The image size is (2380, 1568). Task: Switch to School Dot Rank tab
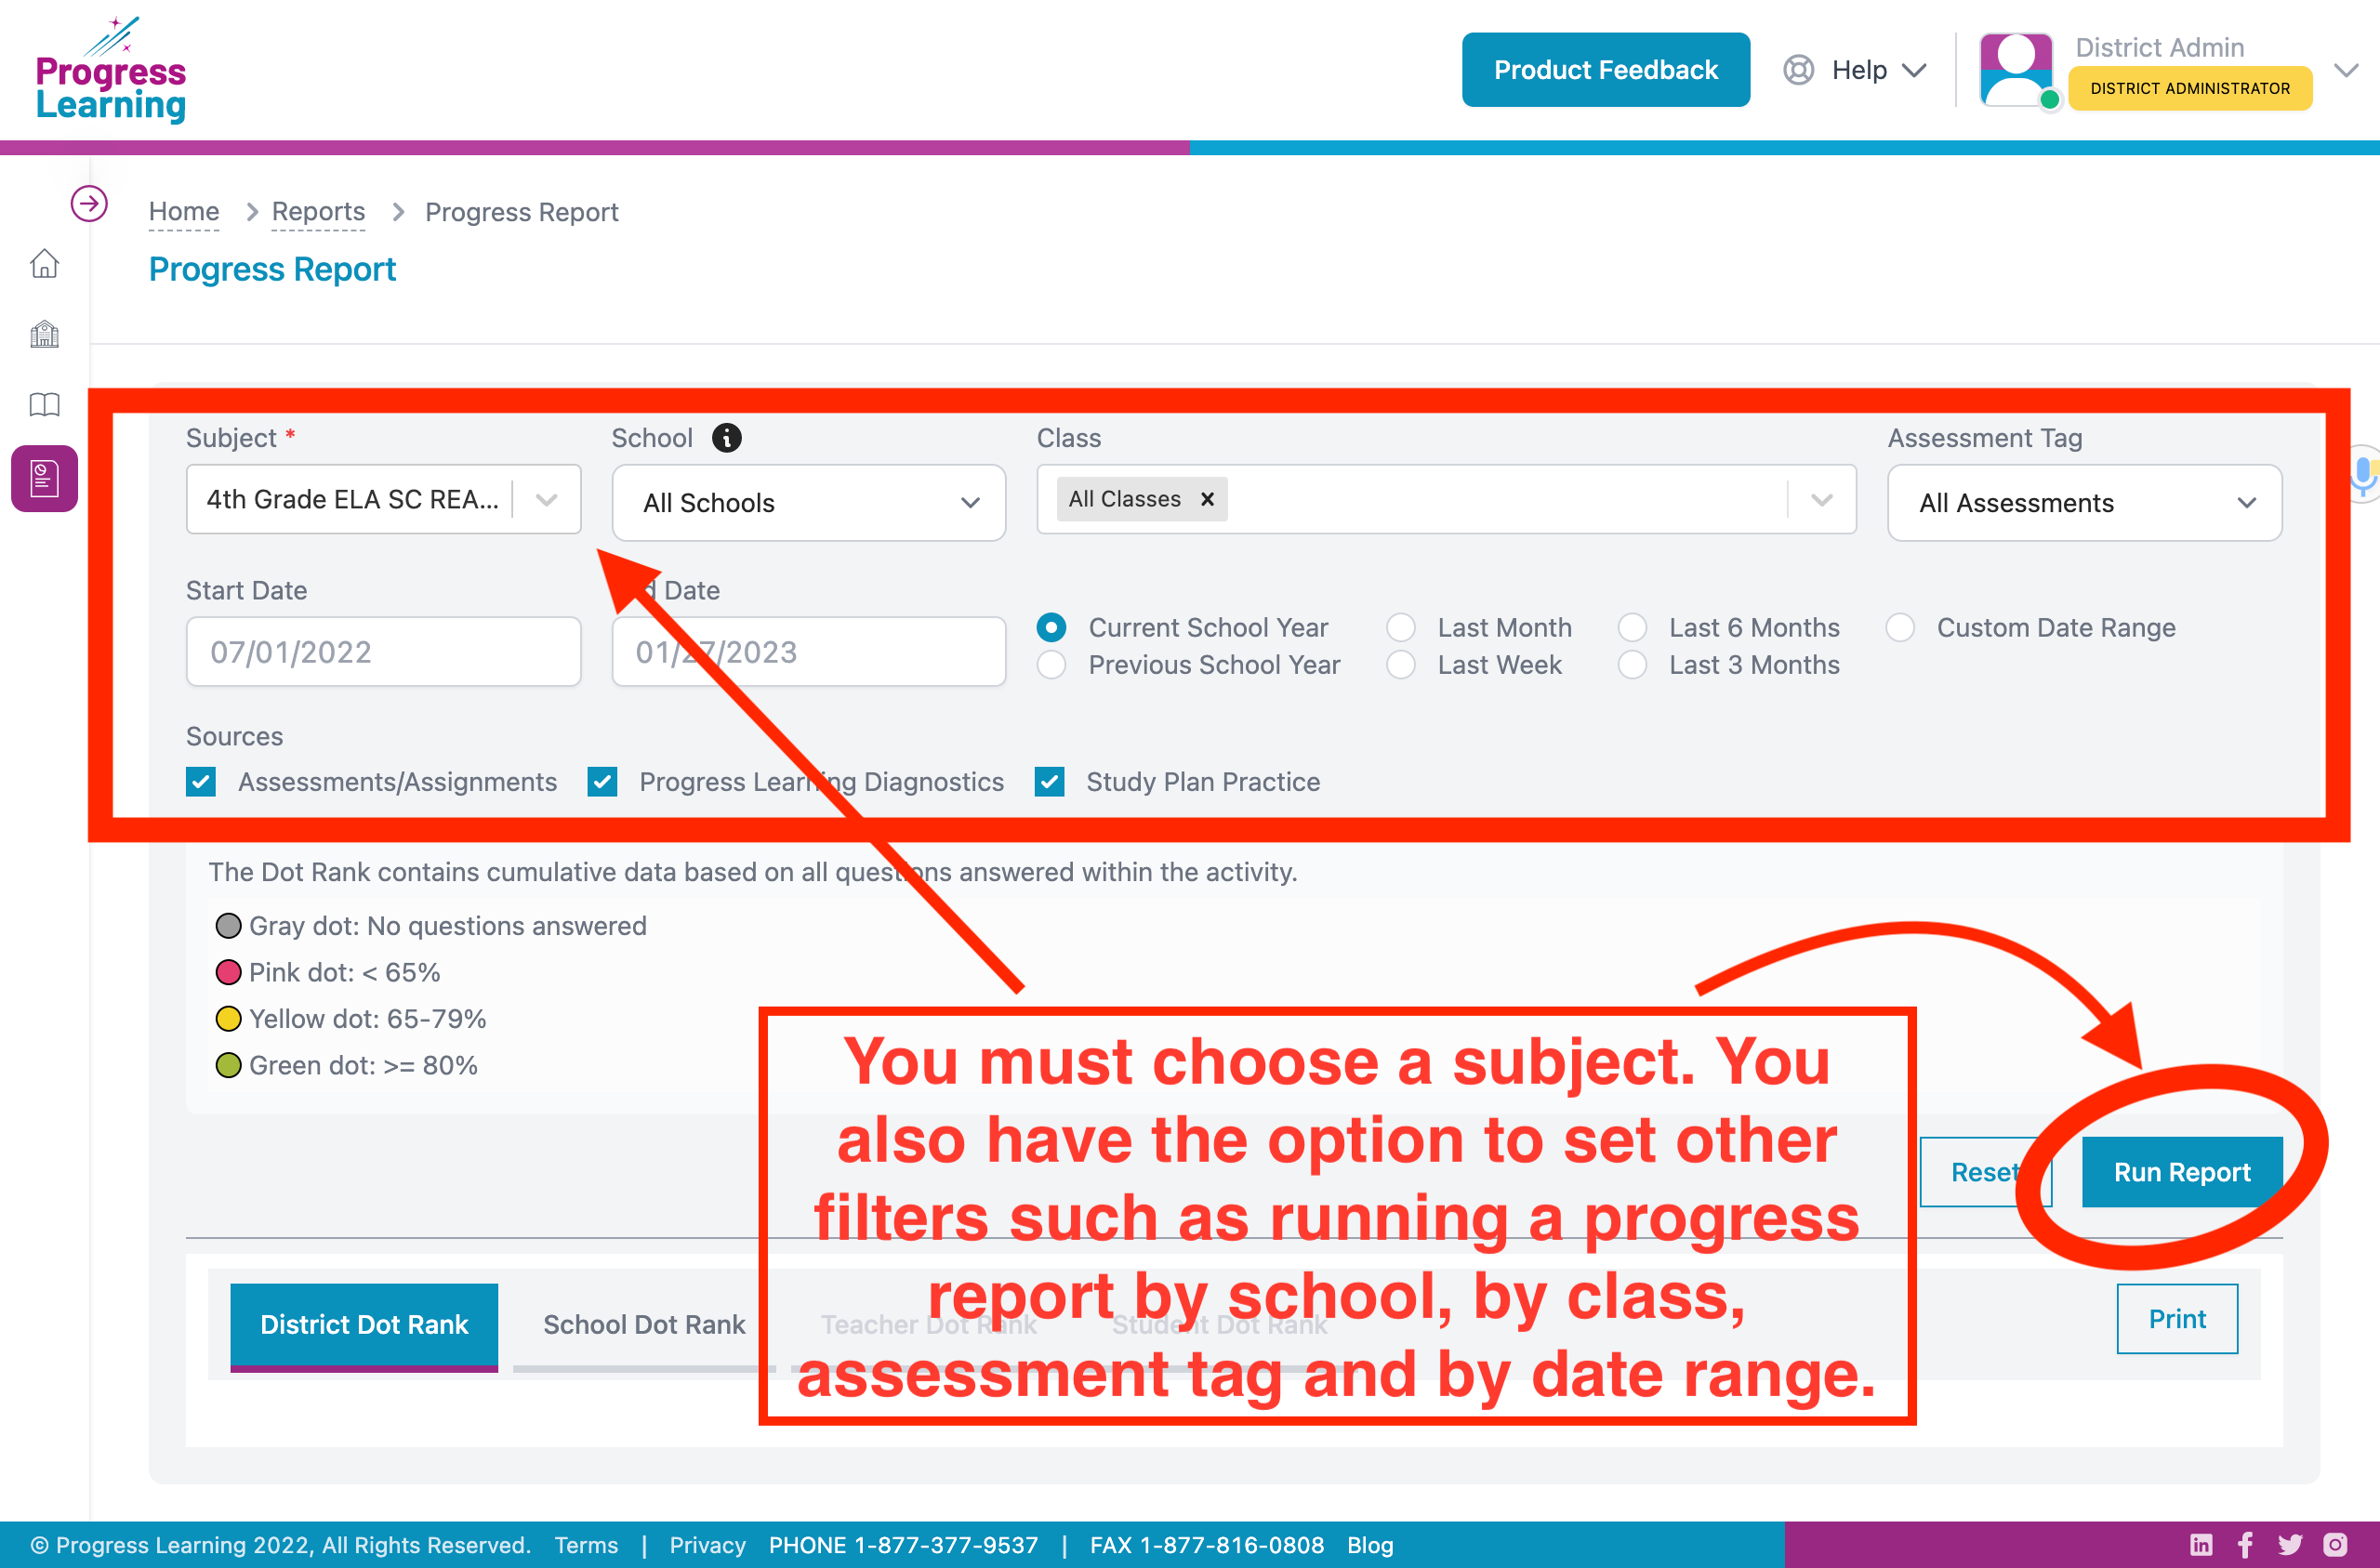pyautogui.click(x=644, y=1324)
